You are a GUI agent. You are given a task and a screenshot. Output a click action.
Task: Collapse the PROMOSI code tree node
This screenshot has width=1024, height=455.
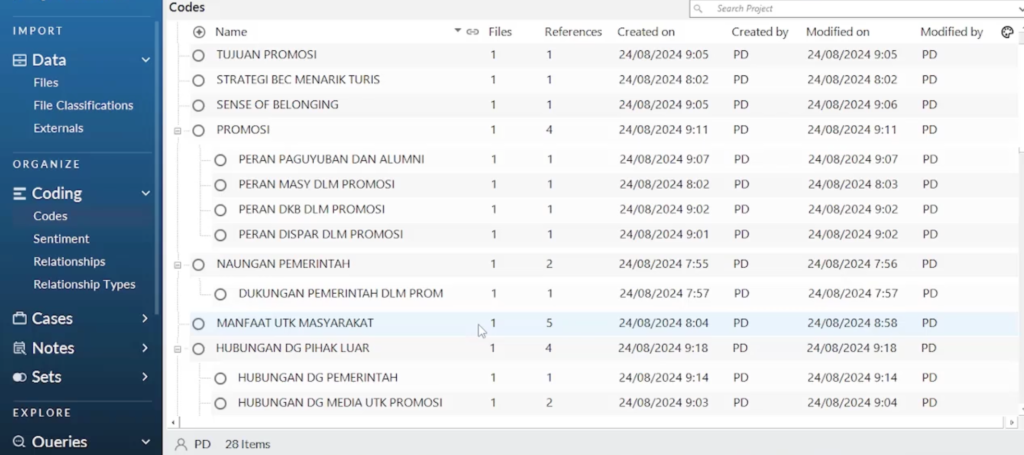tap(178, 131)
